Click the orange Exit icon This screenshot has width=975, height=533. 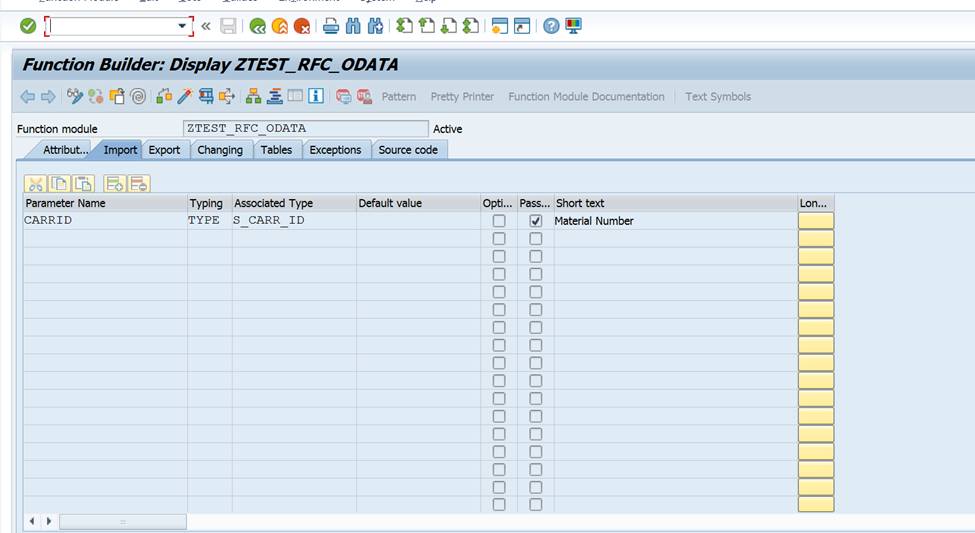[280, 26]
